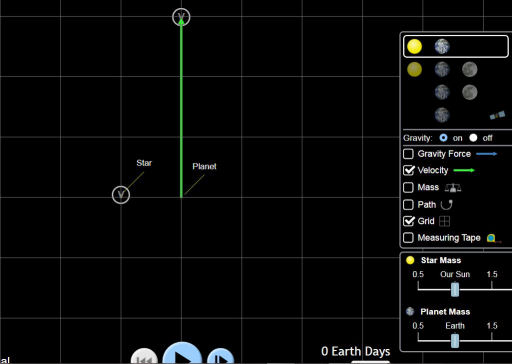
Task: Select Gravity on radio button
Action: pos(443,138)
